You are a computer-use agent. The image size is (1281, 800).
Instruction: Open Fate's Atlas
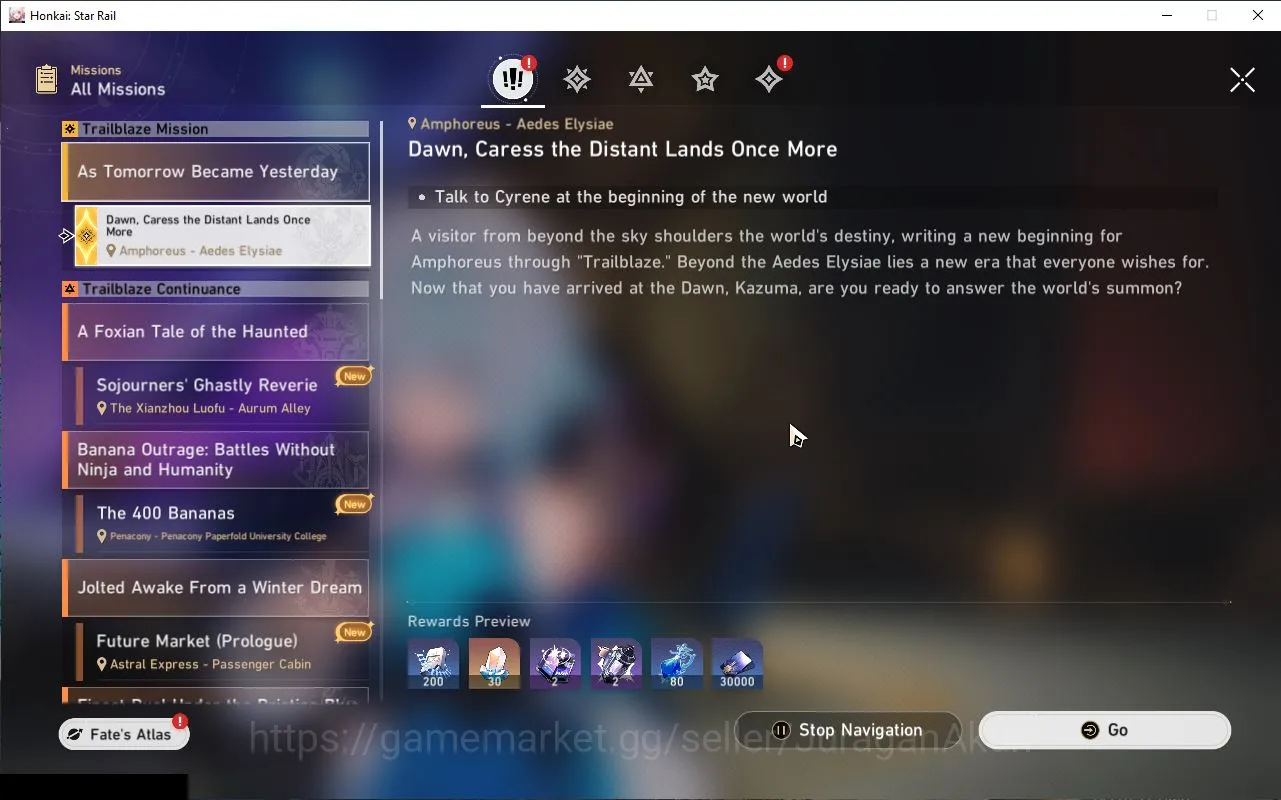click(124, 734)
